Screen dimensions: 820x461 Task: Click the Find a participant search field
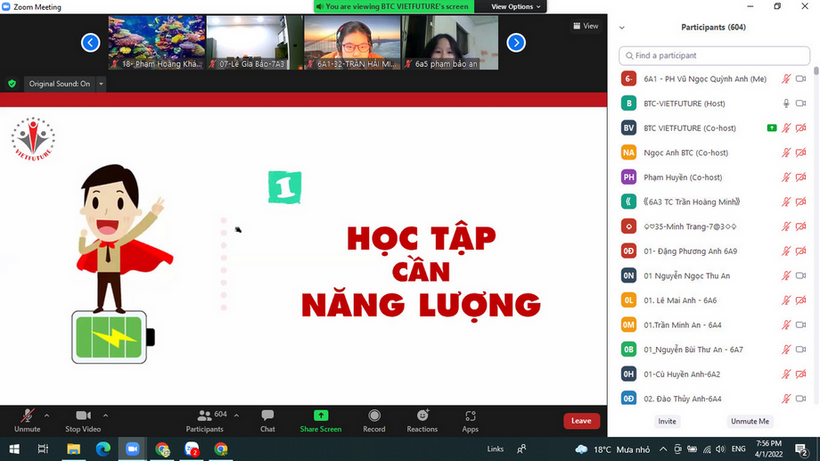point(713,55)
